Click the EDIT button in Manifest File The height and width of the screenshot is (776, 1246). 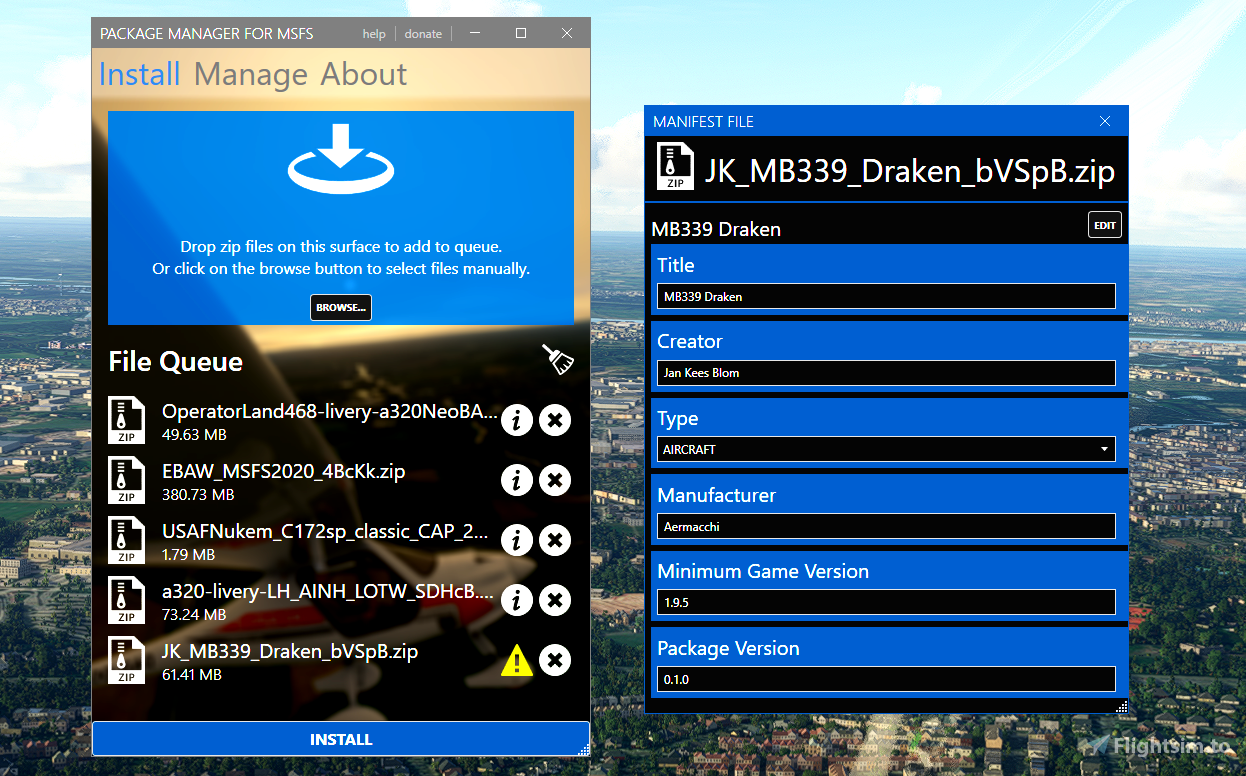click(1105, 225)
